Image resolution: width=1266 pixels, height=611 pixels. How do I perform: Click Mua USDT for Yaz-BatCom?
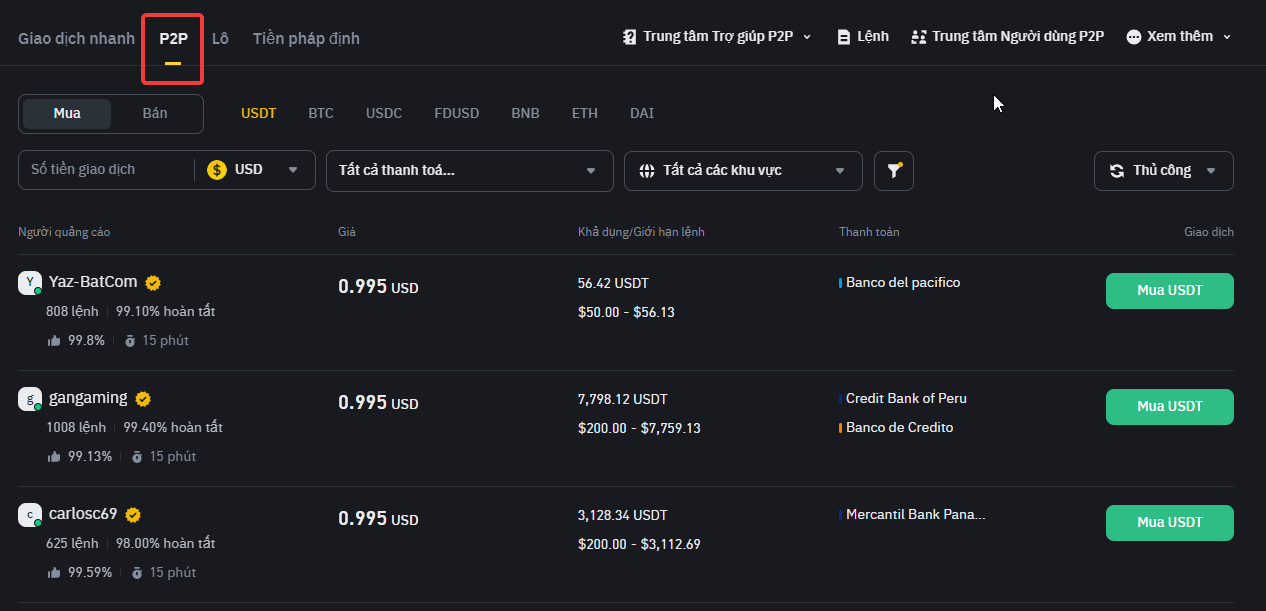[1169, 291]
